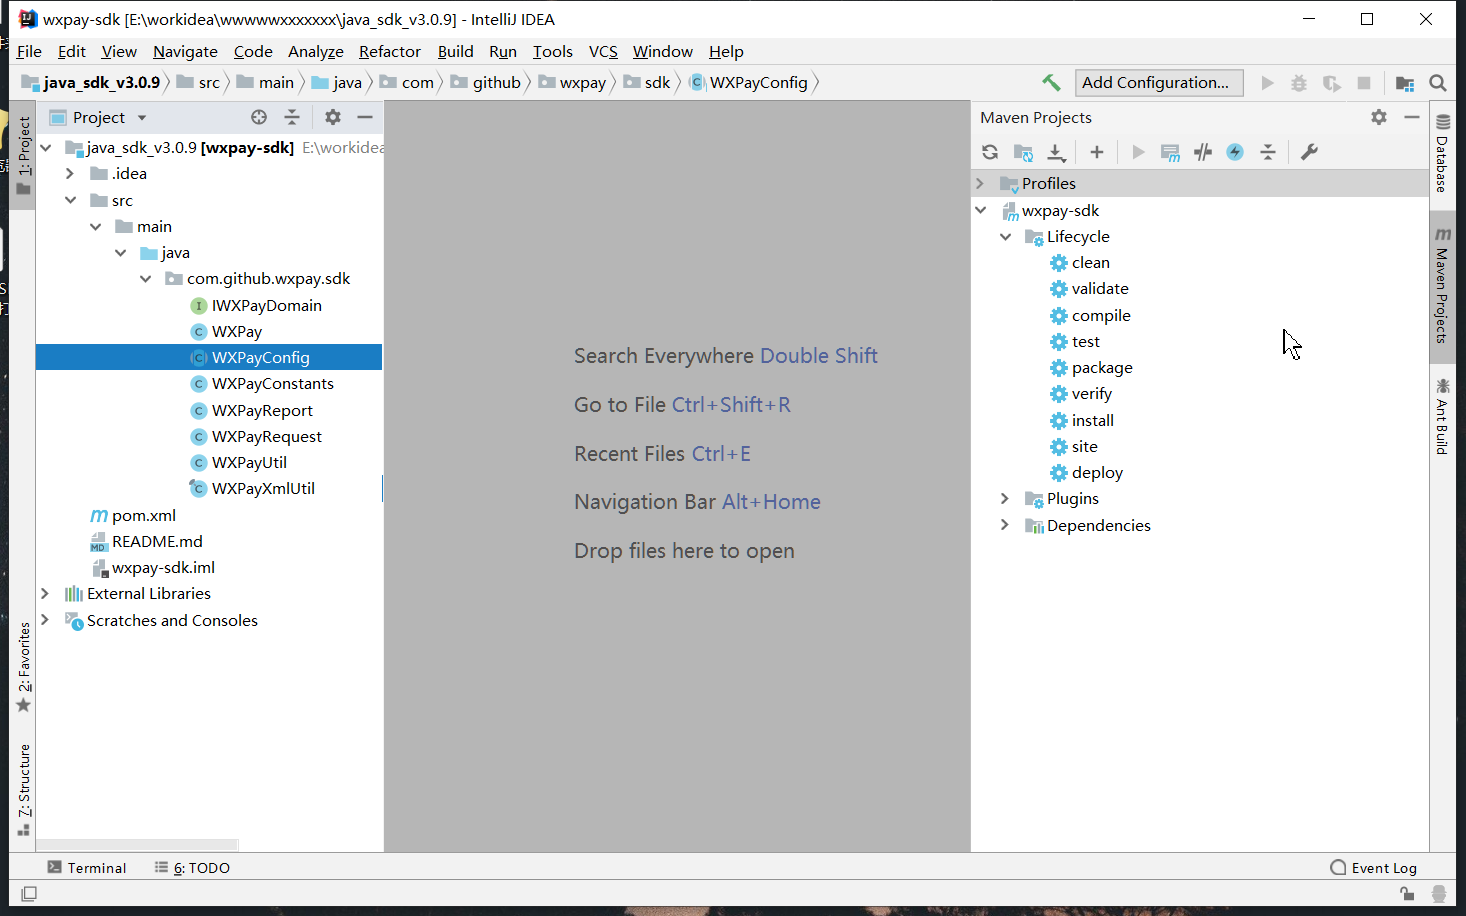Expand the Profiles node in Maven
Viewport: 1466px width, 916px height.
[980, 183]
